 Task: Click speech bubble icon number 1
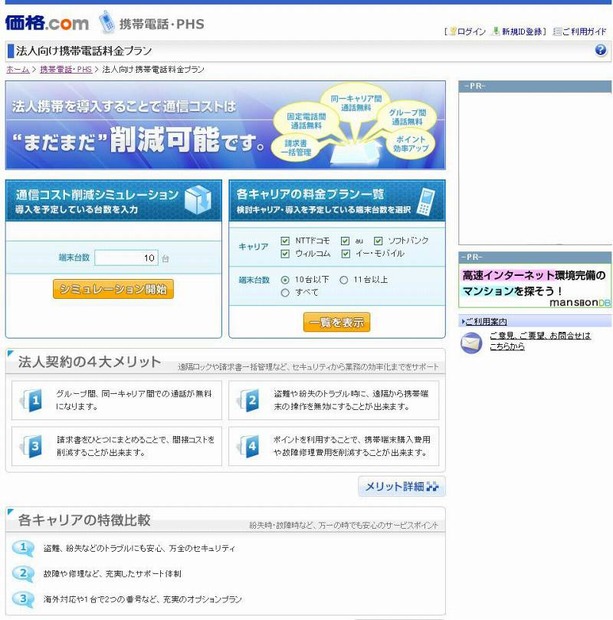(x=23, y=548)
